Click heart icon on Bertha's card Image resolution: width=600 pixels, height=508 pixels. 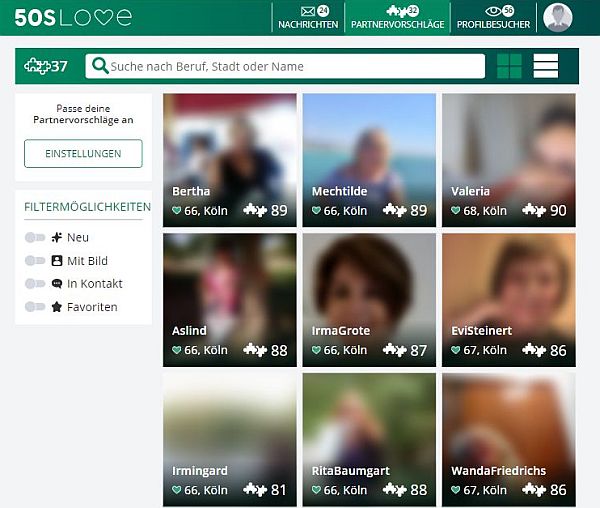click(x=177, y=211)
